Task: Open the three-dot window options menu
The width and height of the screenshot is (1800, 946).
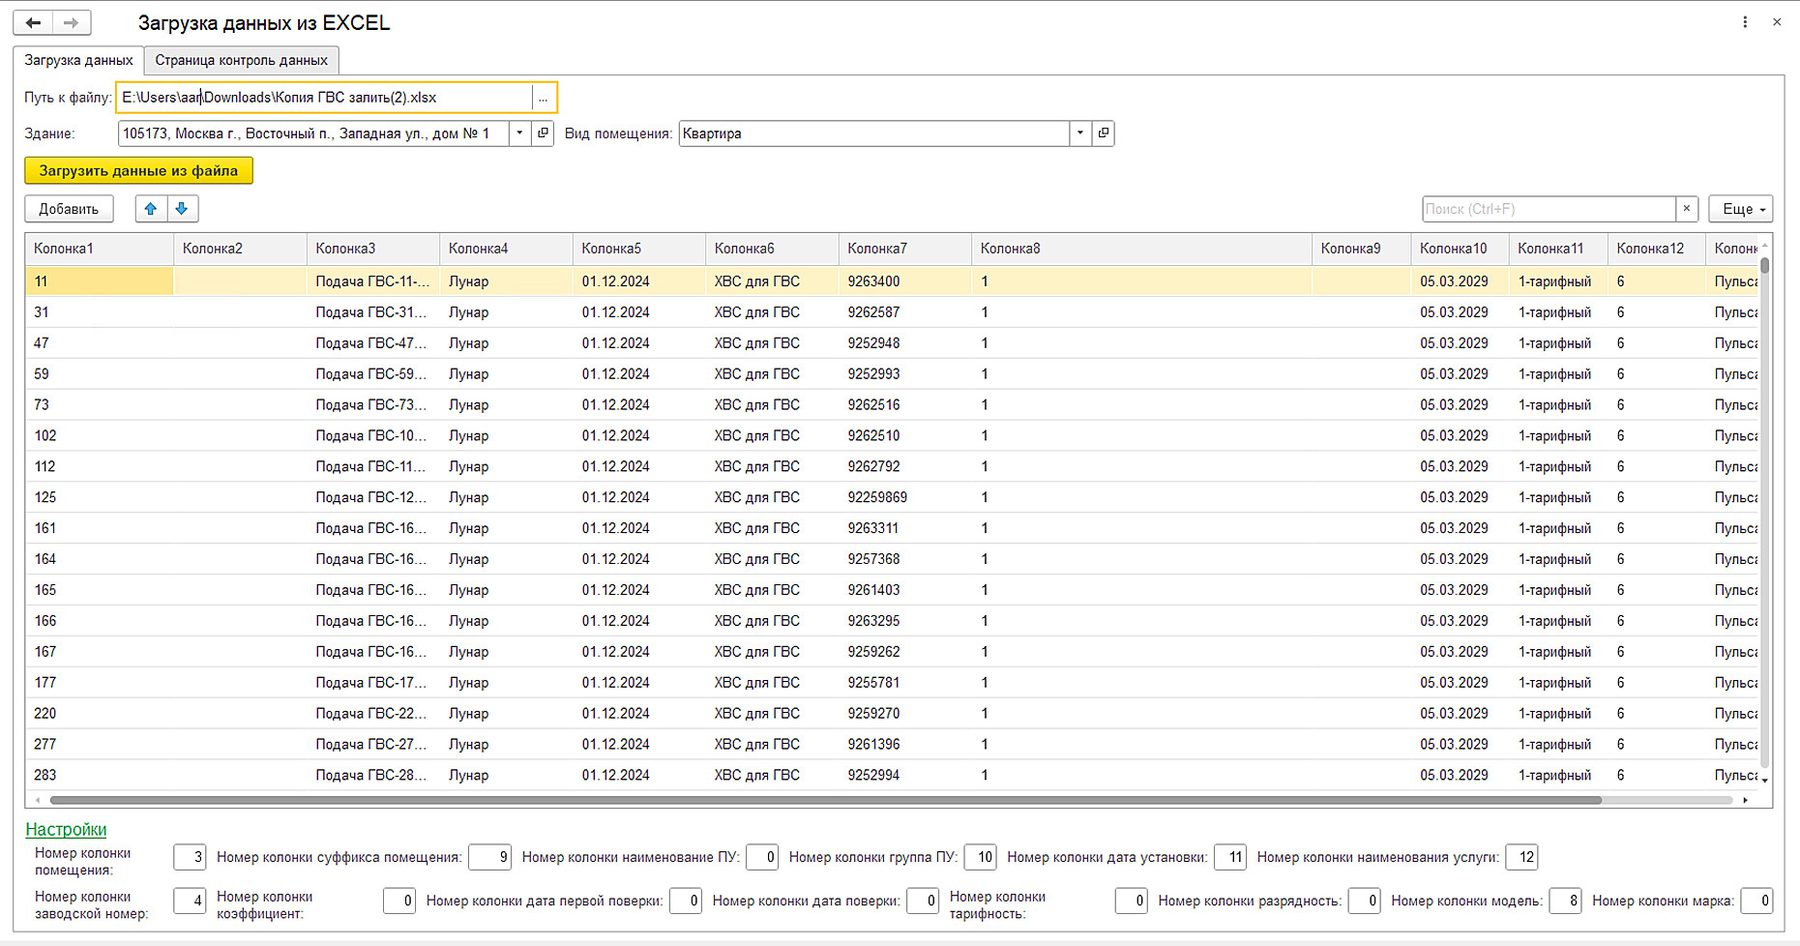Action: [x=1745, y=22]
